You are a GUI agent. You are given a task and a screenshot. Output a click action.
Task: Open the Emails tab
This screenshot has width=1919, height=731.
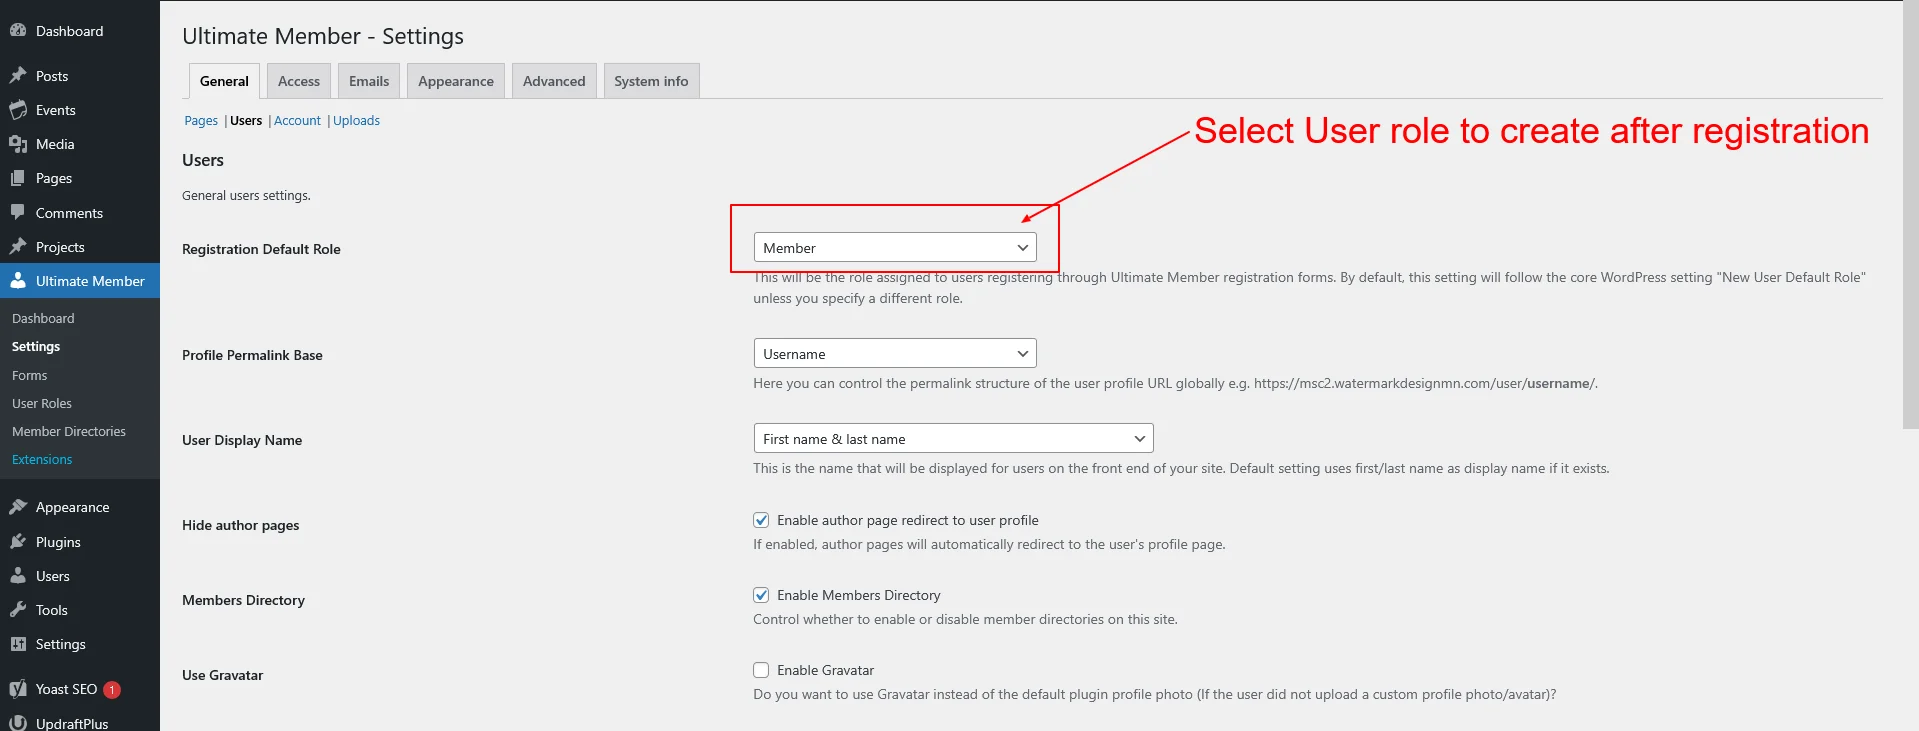pyautogui.click(x=369, y=81)
